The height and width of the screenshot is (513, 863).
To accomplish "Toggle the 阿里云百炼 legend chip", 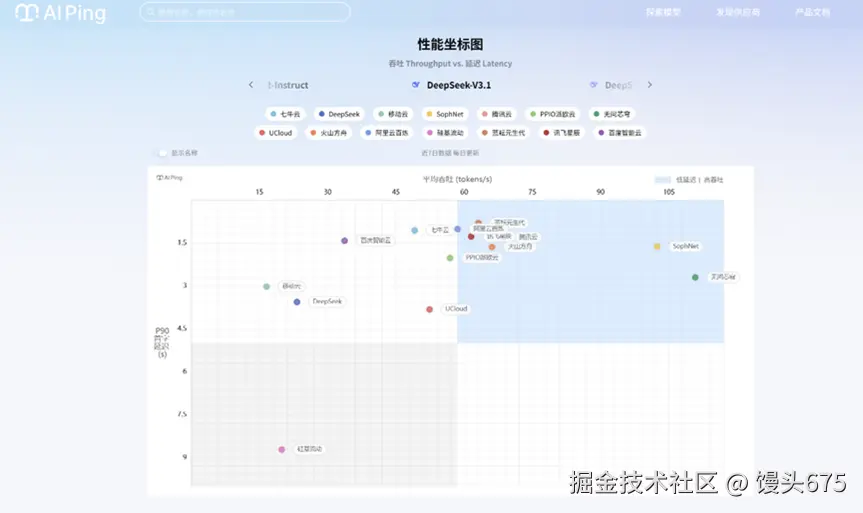I will [x=387, y=133].
